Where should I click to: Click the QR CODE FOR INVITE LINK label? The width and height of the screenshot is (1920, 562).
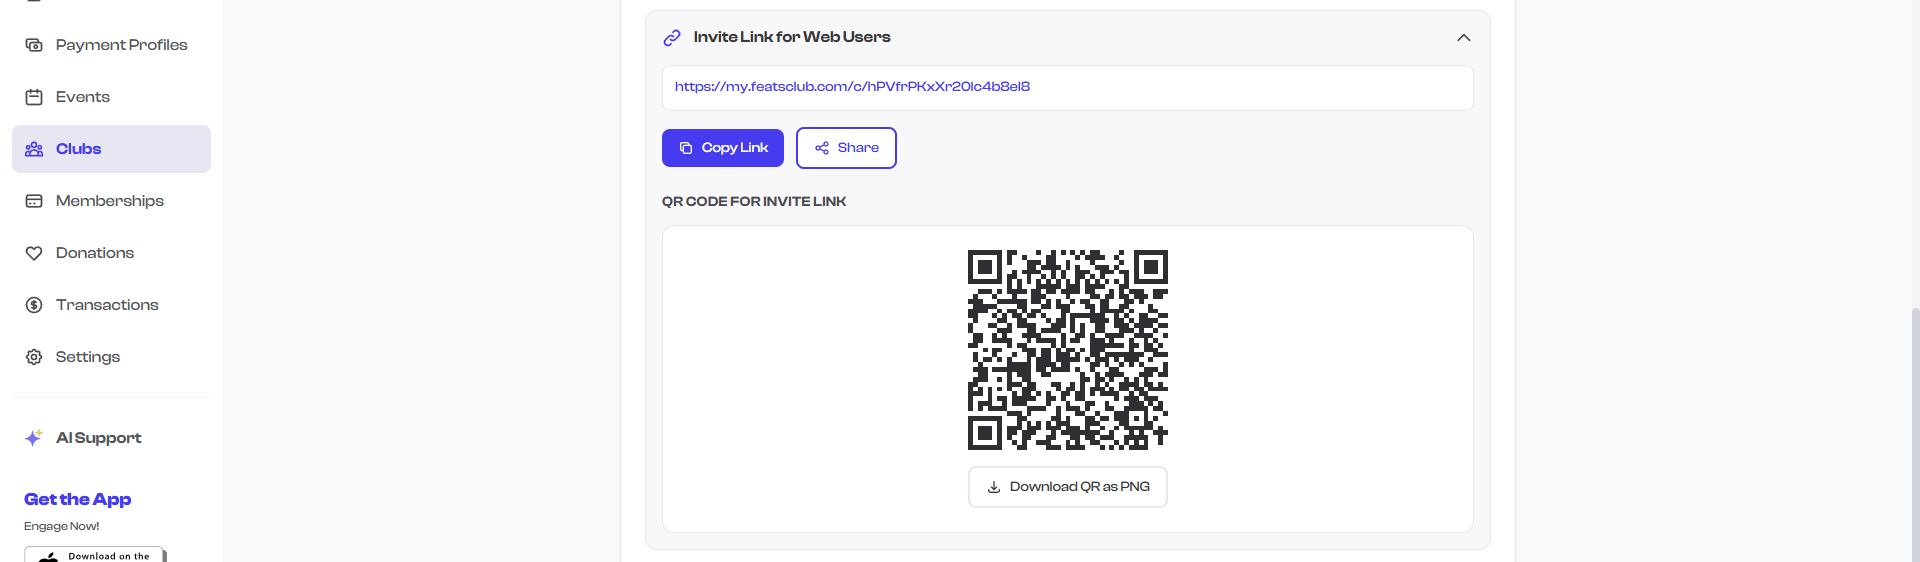(754, 202)
